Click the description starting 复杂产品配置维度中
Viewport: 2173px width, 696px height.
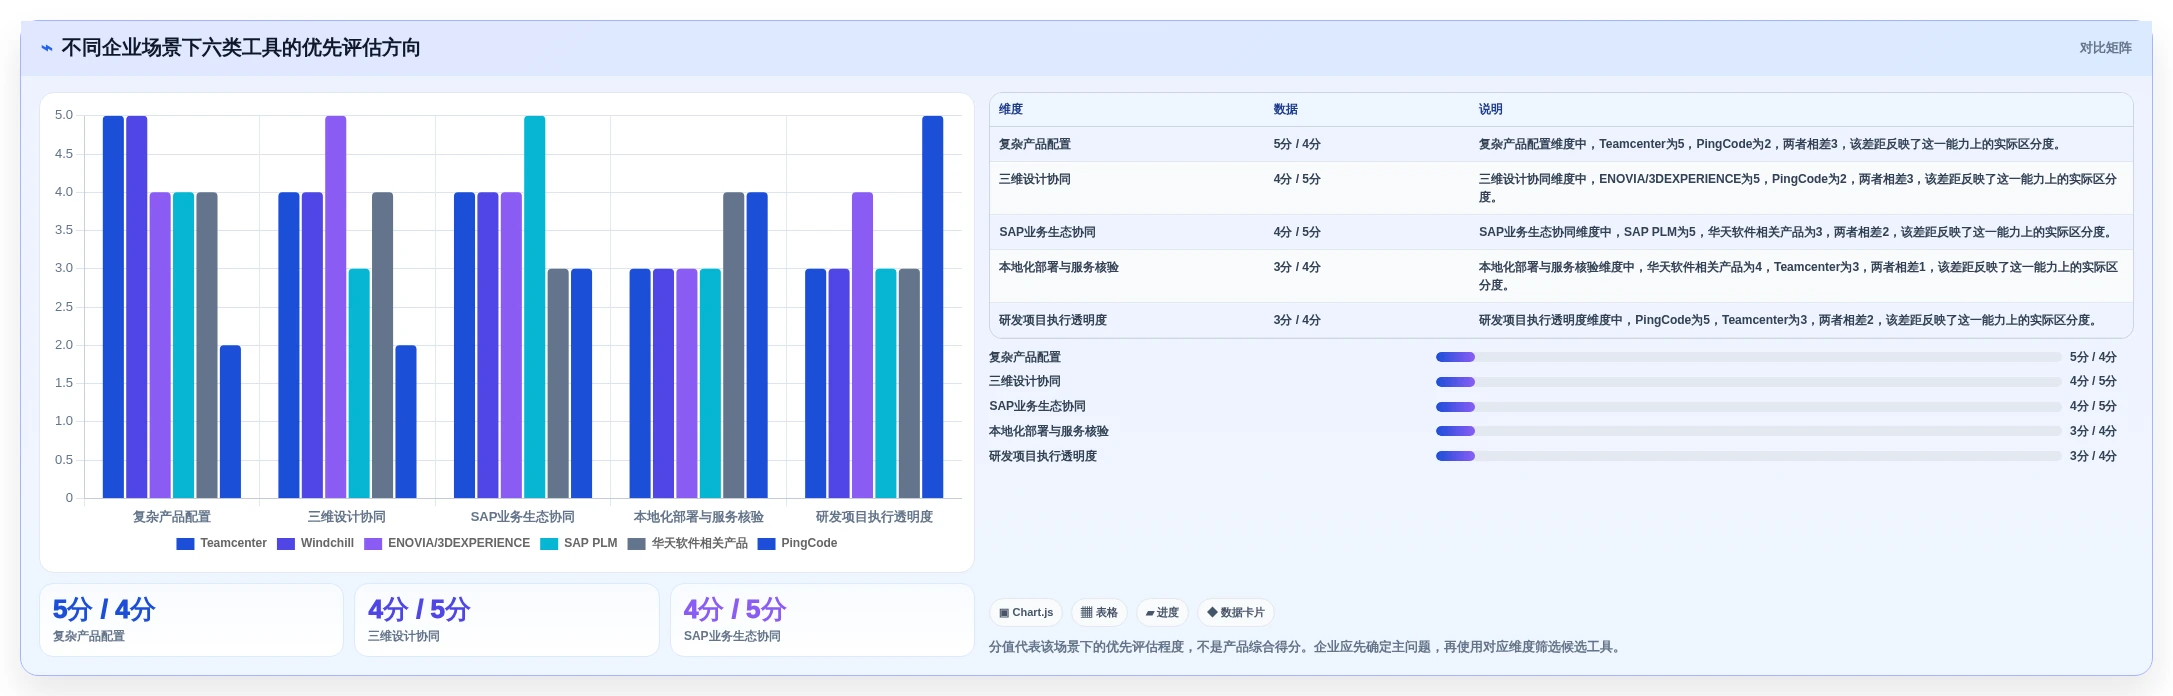[x=1770, y=144]
